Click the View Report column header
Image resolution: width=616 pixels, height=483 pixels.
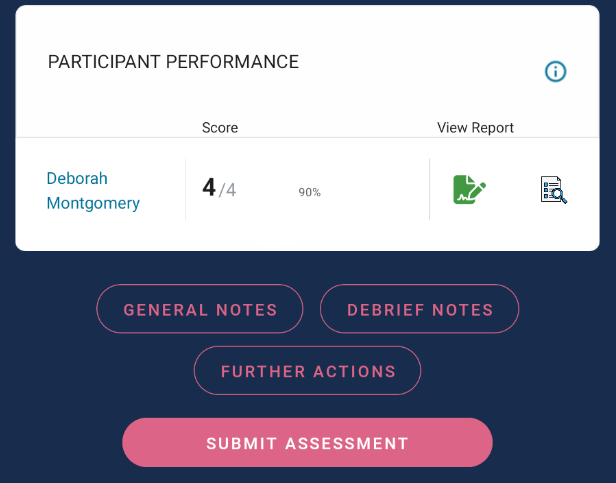coord(475,128)
